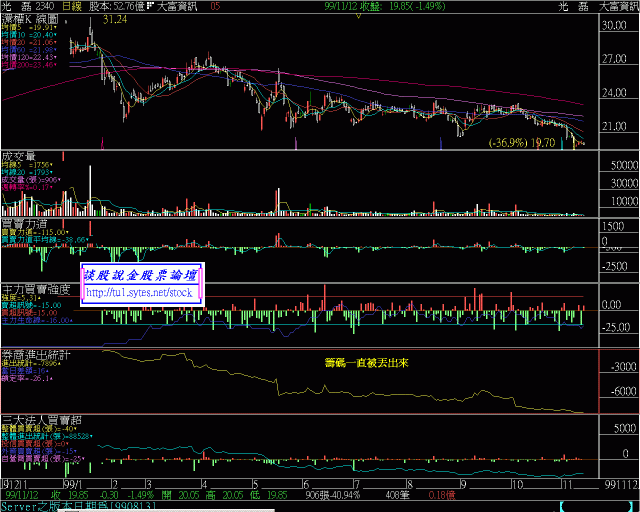Click the 賣超訊號=15.00 readout

click(29, 313)
